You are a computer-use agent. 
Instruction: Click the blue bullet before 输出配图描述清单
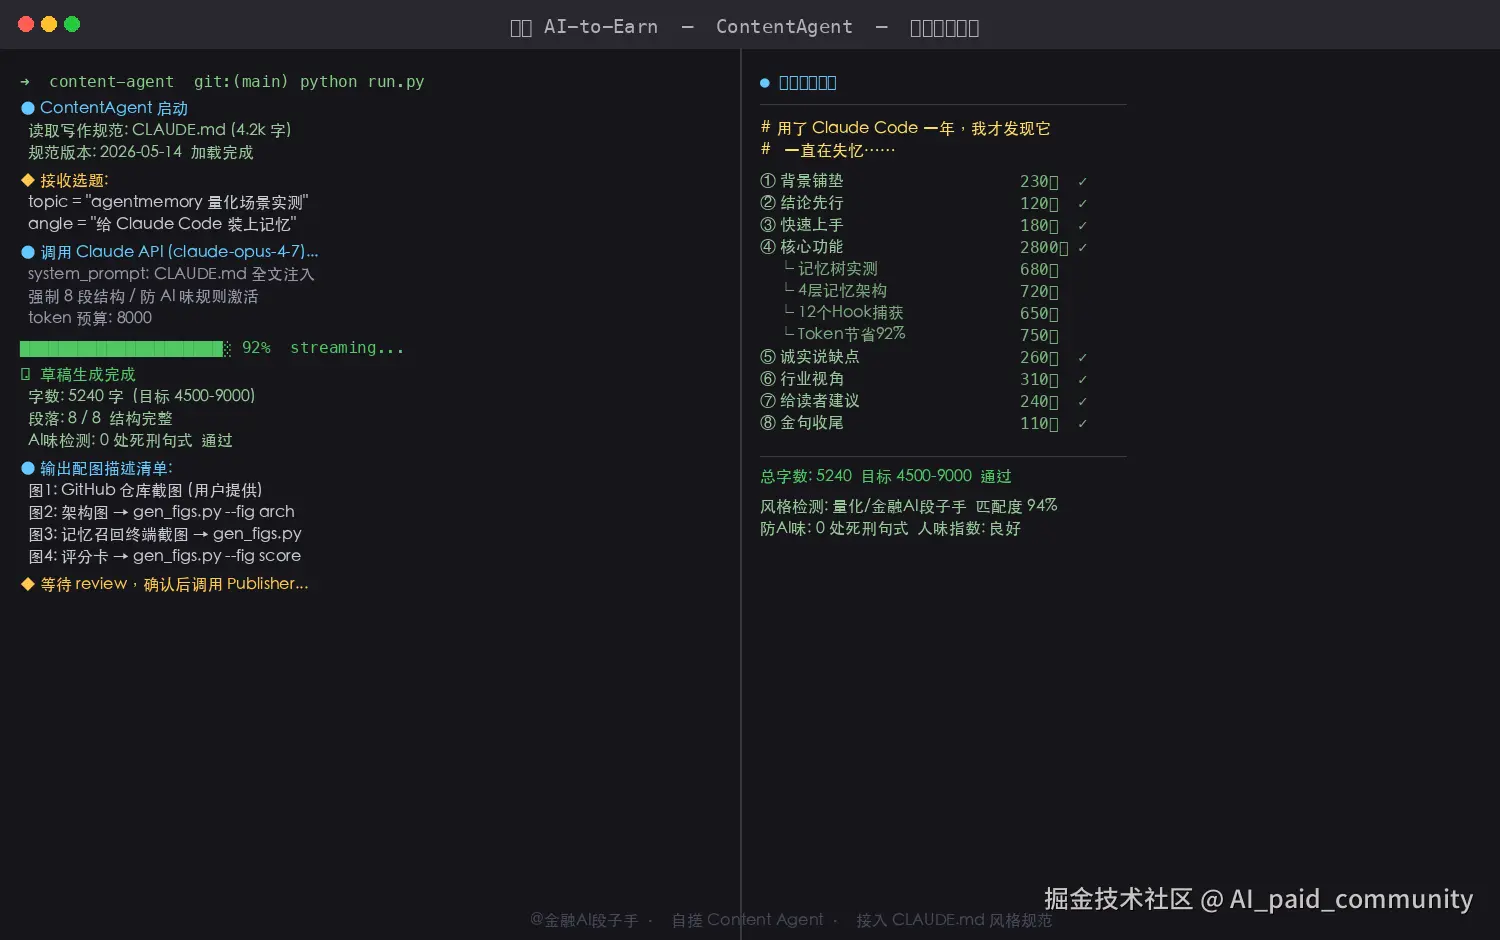[x=28, y=468]
